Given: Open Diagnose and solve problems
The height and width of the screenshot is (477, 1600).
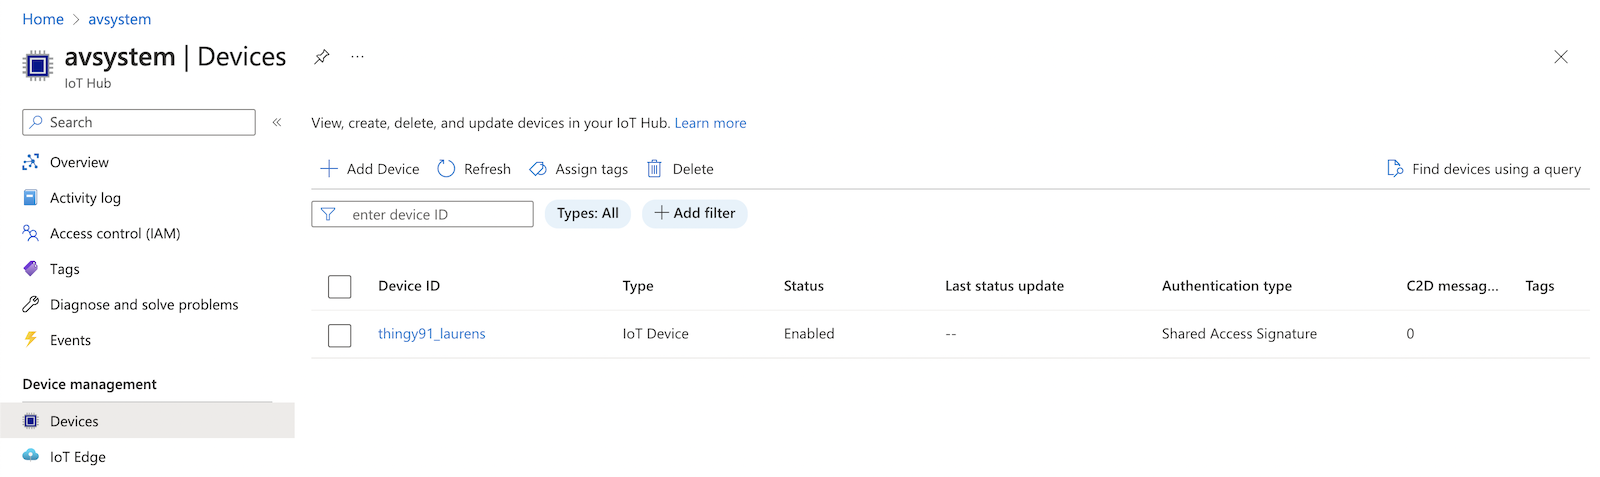Looking at the screenshot, I should point(144,304).
